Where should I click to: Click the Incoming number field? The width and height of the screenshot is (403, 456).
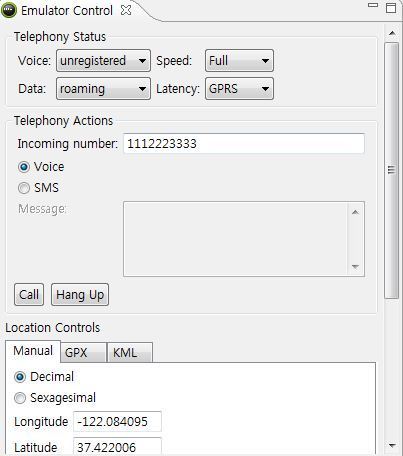[244, 144]
